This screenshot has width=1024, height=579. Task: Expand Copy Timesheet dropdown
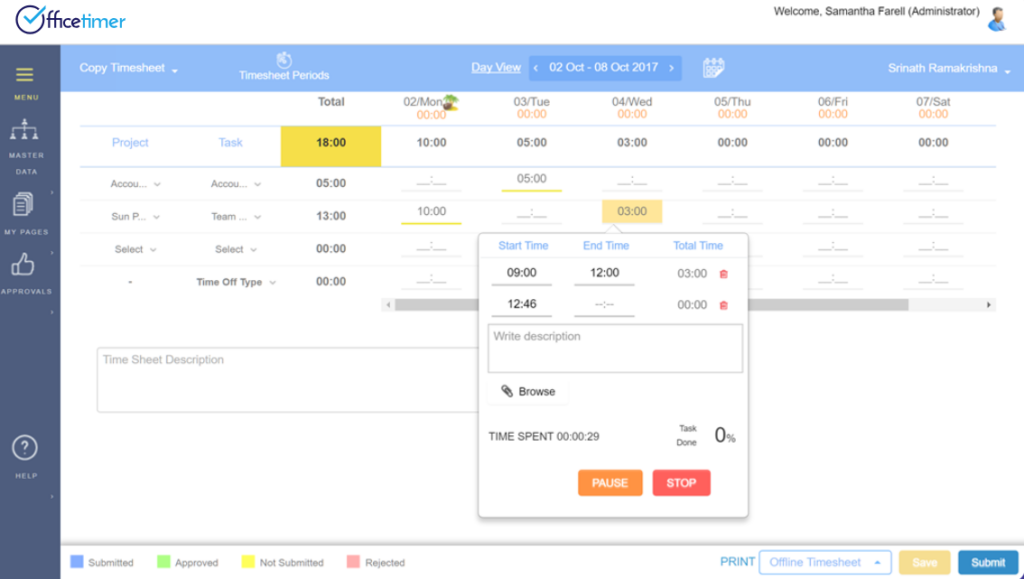point(129,68)
